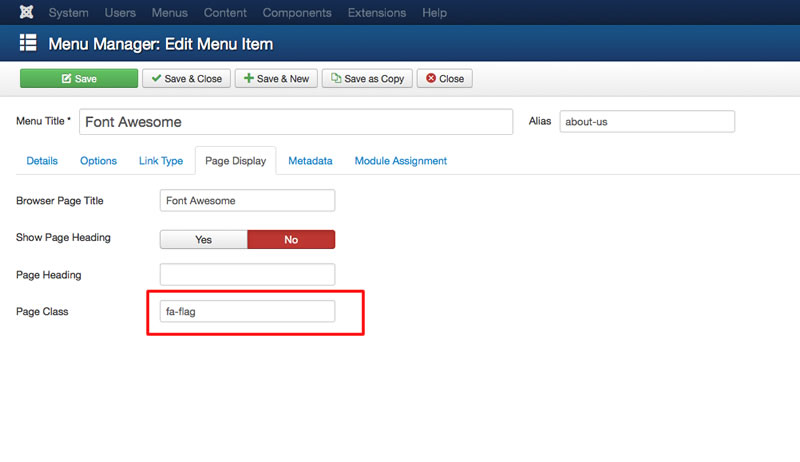Open the Content menu
Image resolution: width=800 pixels, height=462 pixels.
[225, 13]
